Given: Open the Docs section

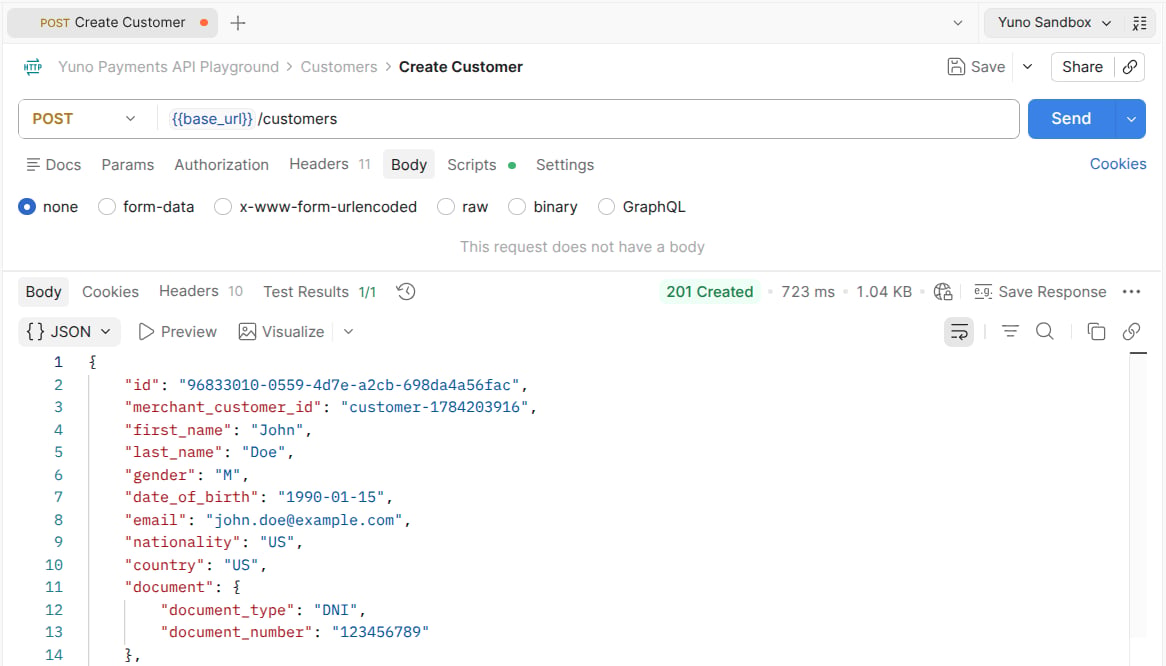Looking at the screenshot, I should click(x=54, y=165).
